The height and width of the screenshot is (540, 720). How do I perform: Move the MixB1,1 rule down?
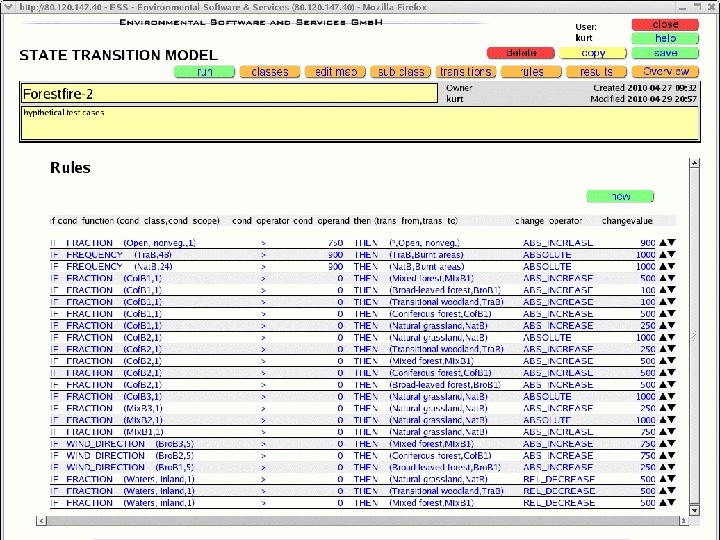(671, 432)
